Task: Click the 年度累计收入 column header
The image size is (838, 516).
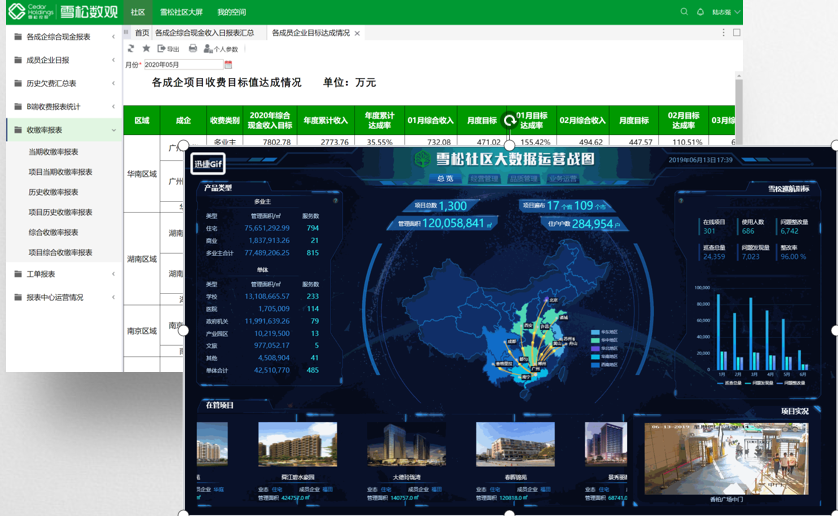Action: tap(325, 120)
